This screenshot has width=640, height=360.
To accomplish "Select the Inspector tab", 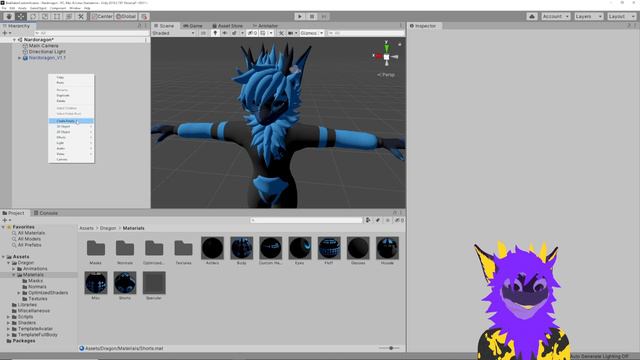I will (423, 26).
